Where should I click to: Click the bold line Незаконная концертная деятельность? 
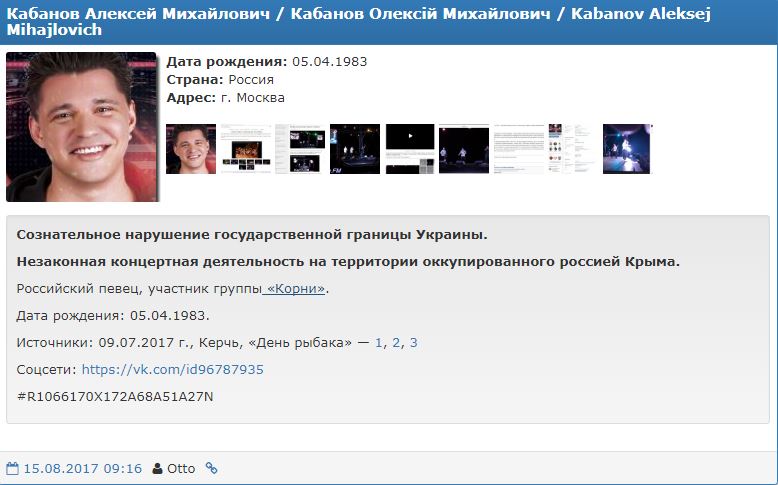tap(348, 261)
